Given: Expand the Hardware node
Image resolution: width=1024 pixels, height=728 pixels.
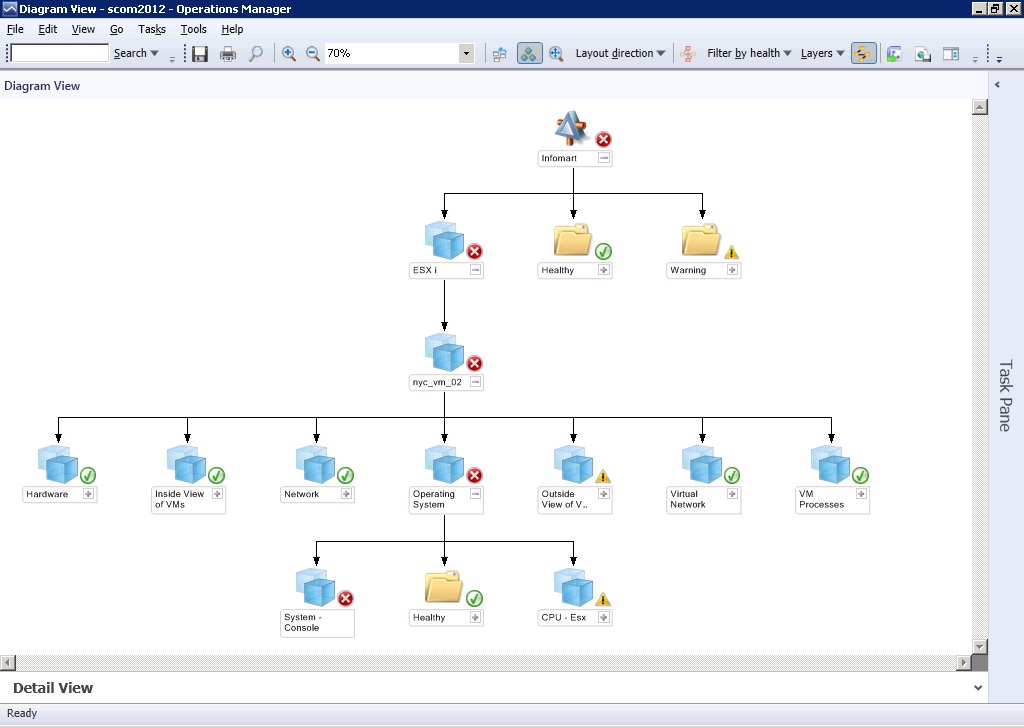Looking at the screenshot, I should coord(88,494).
